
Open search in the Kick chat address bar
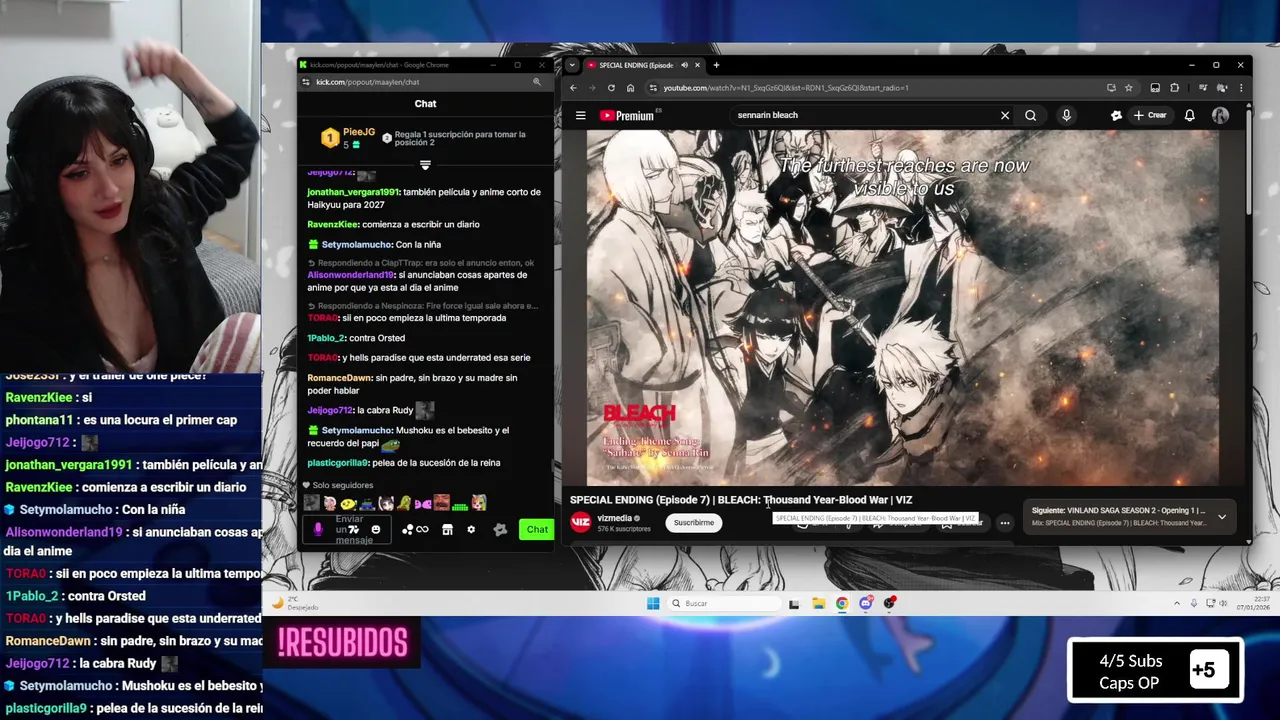click(537, 82)
